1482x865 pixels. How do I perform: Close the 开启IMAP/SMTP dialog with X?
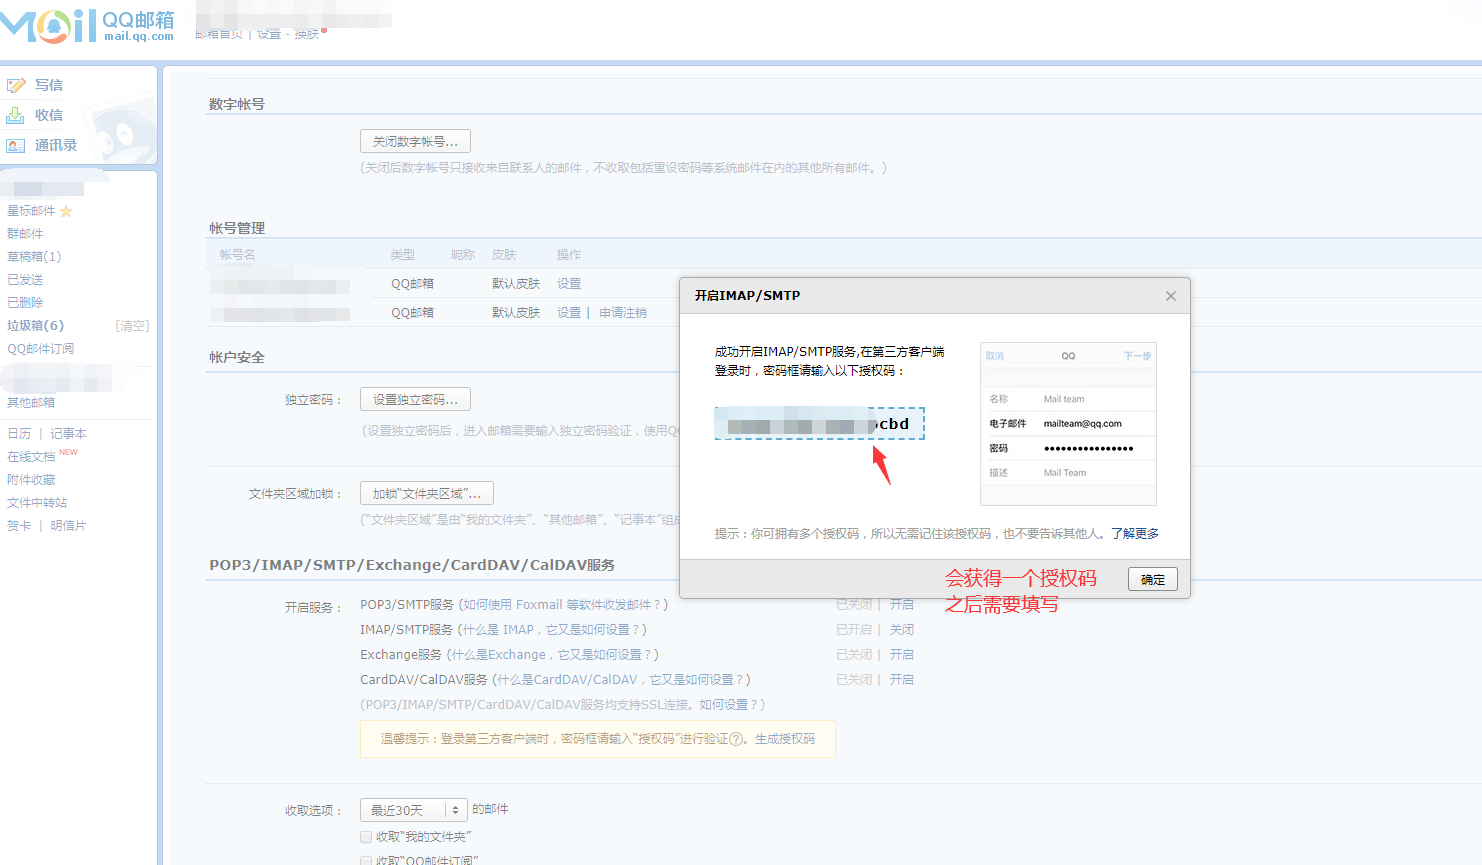[x=1170, y=296]
